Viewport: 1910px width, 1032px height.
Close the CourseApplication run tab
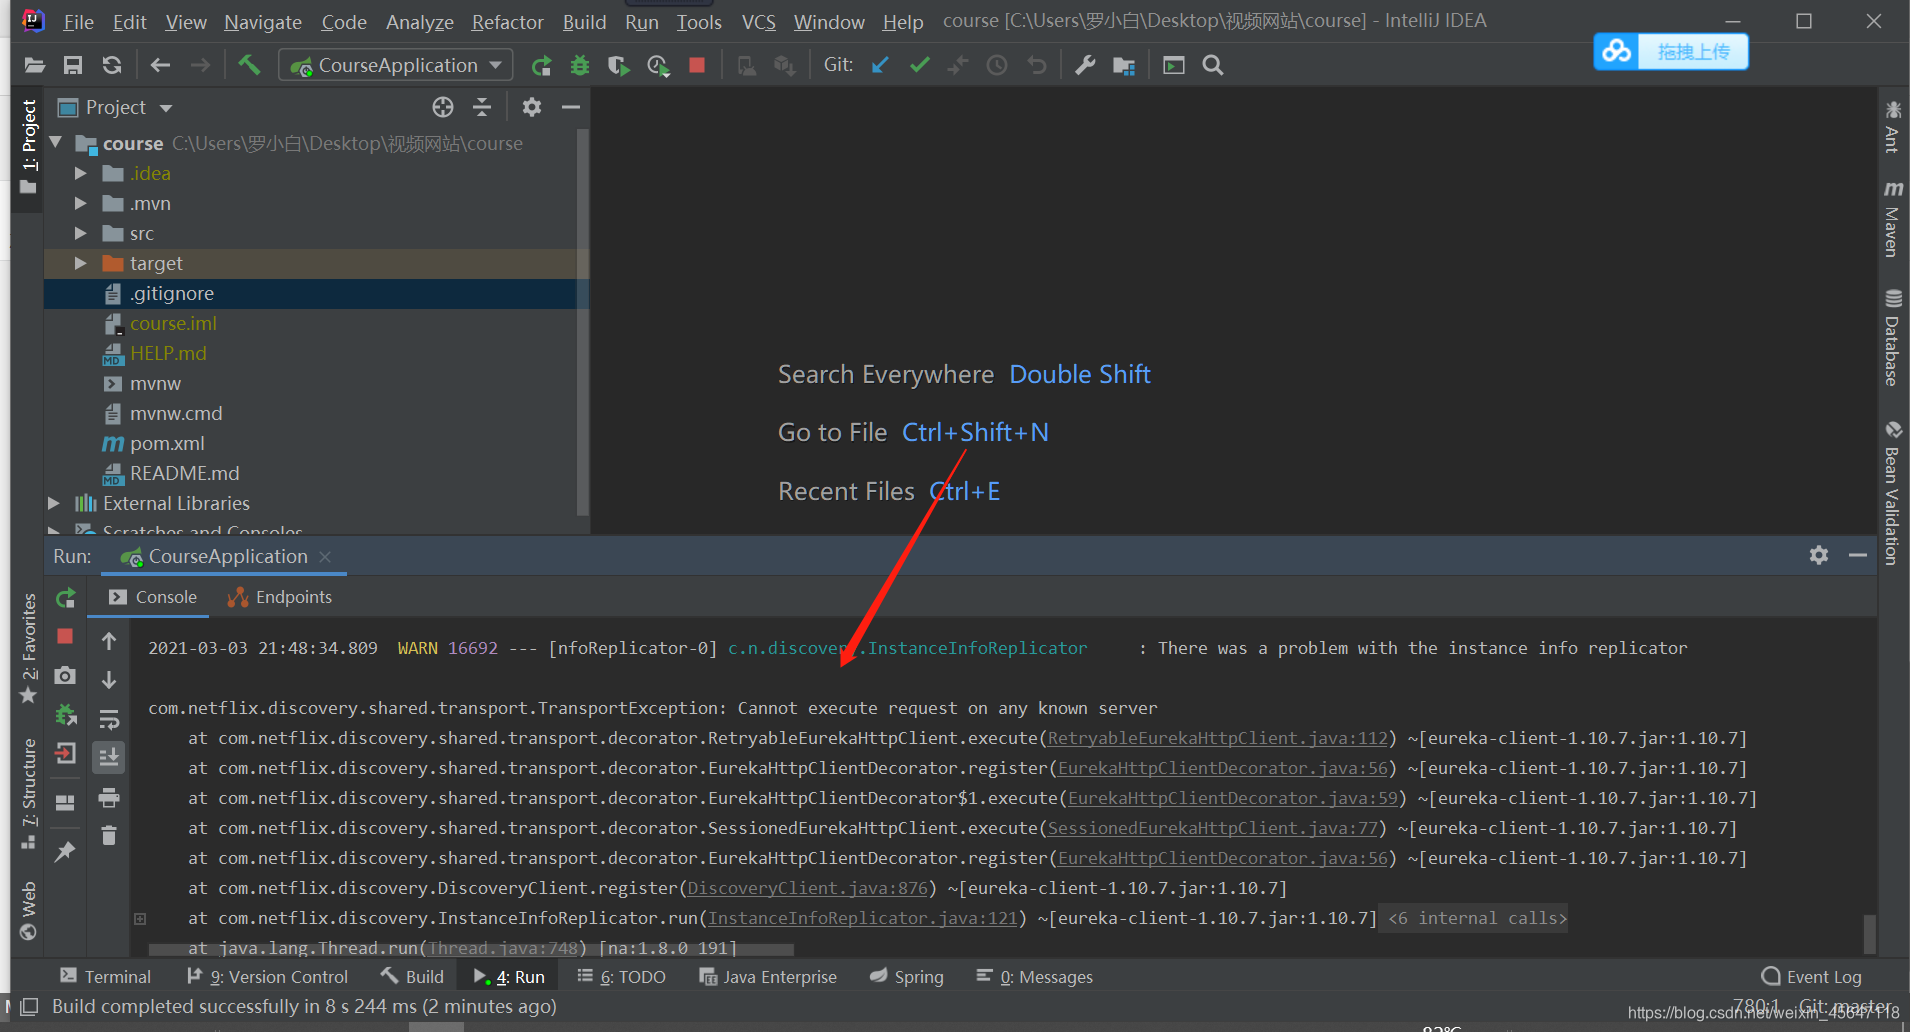click(x=325, y=557)
